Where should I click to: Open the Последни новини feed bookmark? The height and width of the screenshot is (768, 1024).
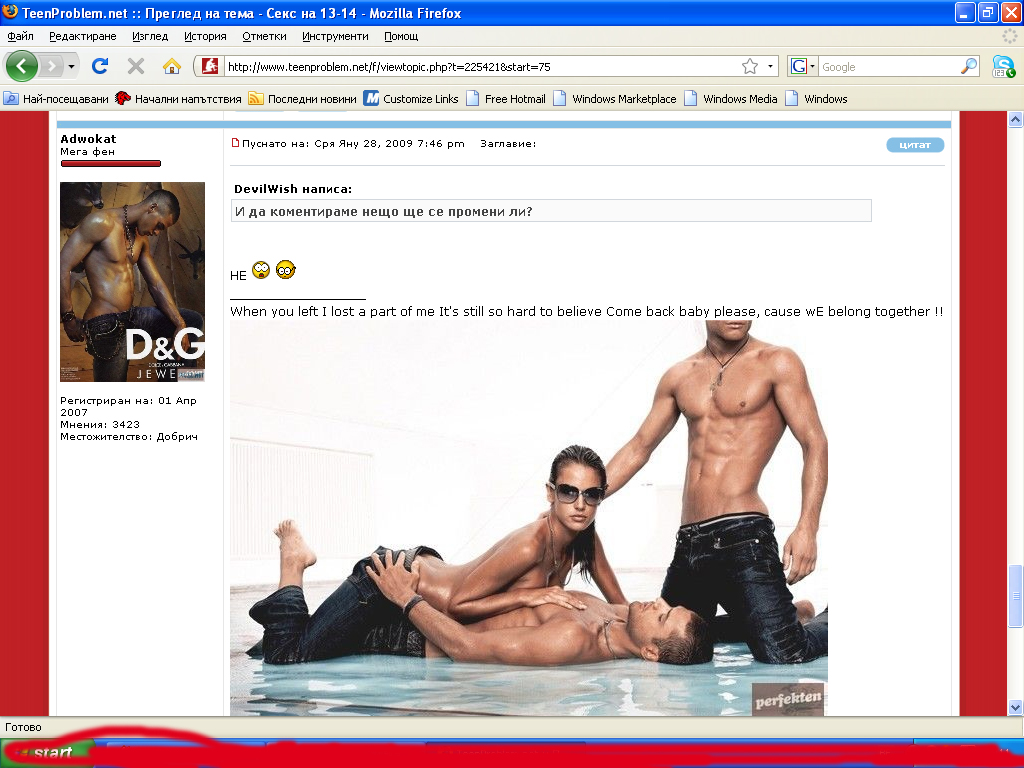302,99
